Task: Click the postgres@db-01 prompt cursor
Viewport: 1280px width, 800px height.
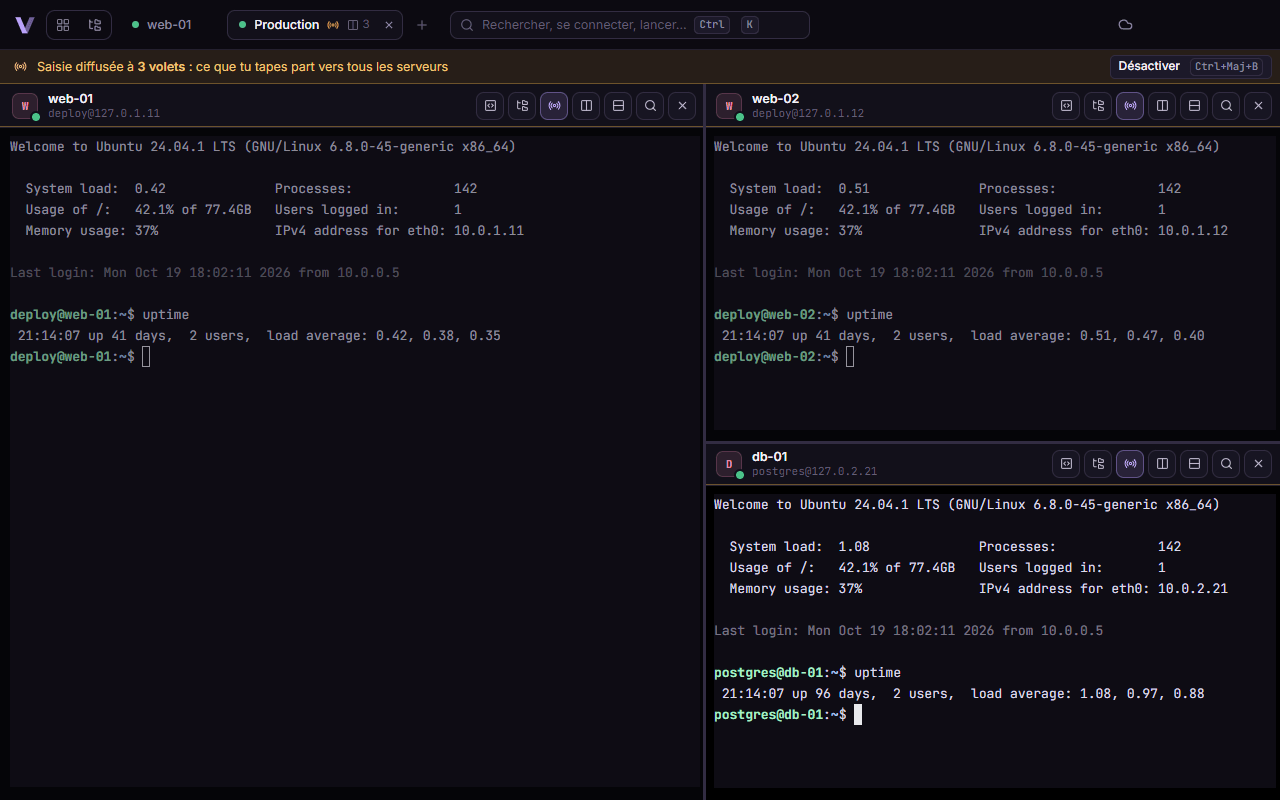Action: tap(858, 715)
